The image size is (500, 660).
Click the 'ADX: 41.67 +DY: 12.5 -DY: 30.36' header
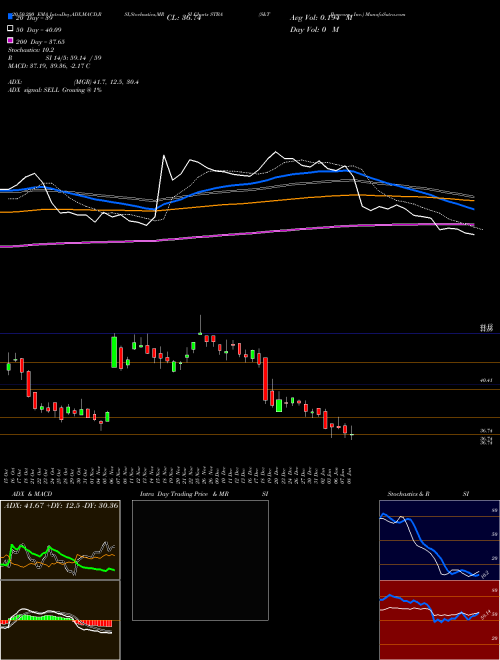(x=61, y=505)
